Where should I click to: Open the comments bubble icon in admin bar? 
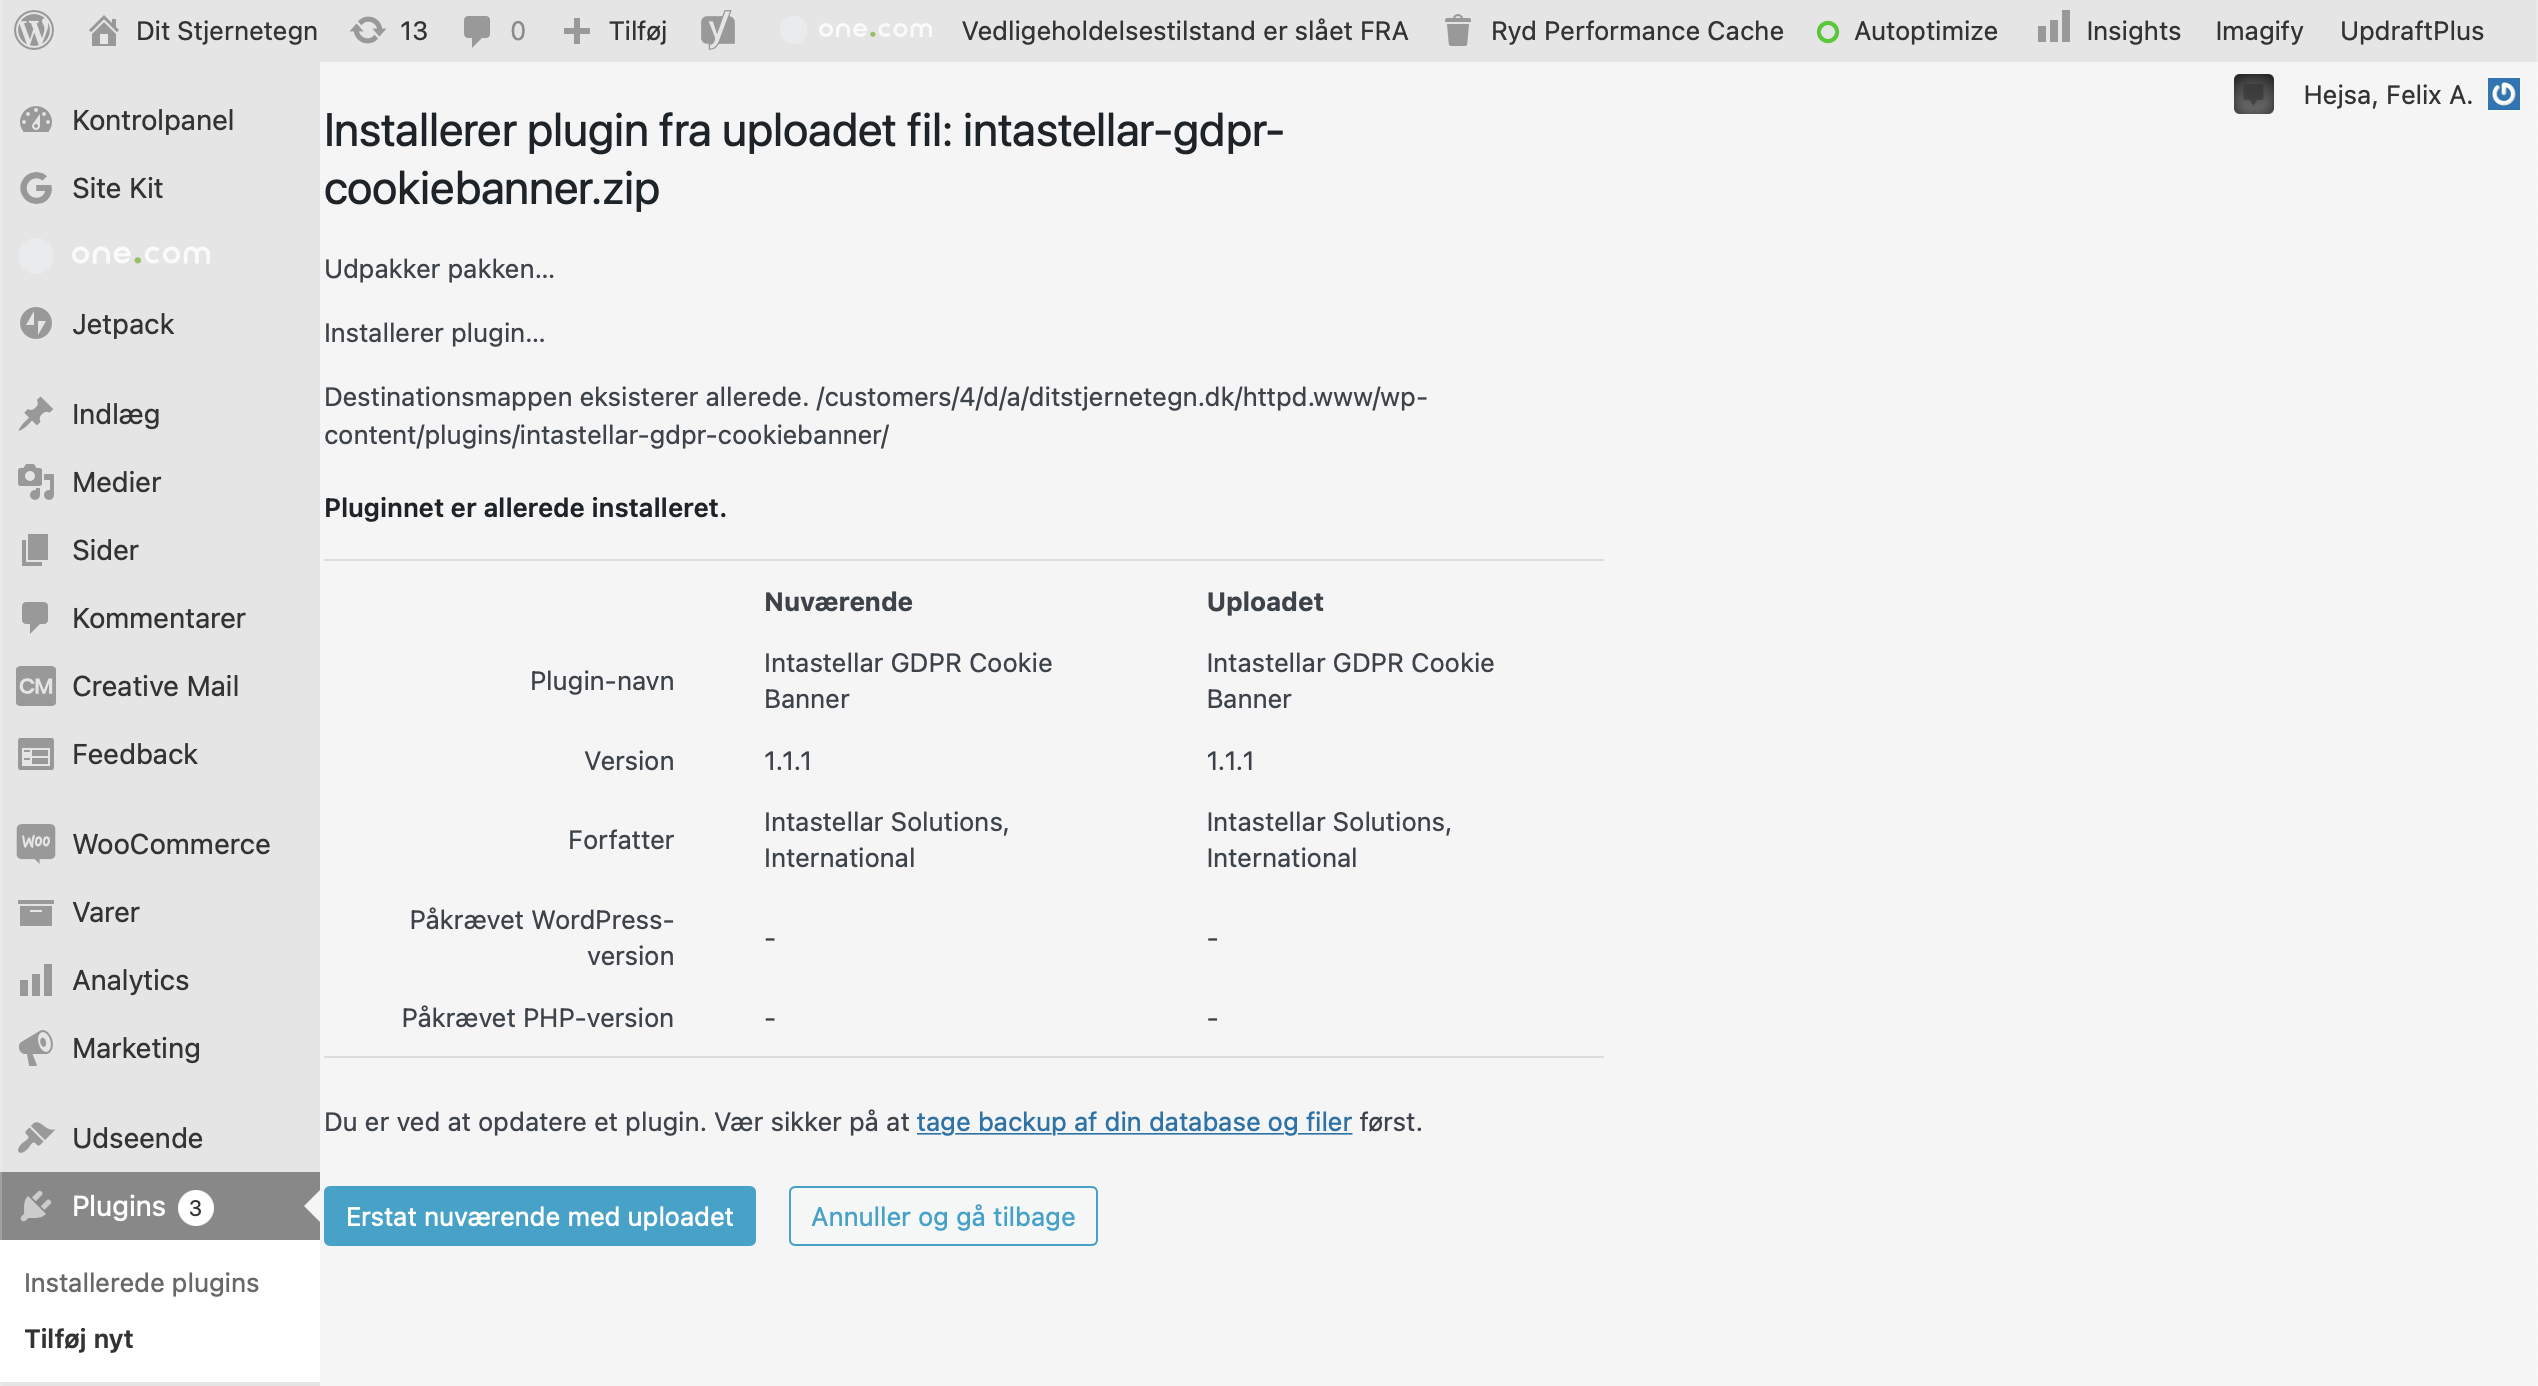click(x=477, y=31)
